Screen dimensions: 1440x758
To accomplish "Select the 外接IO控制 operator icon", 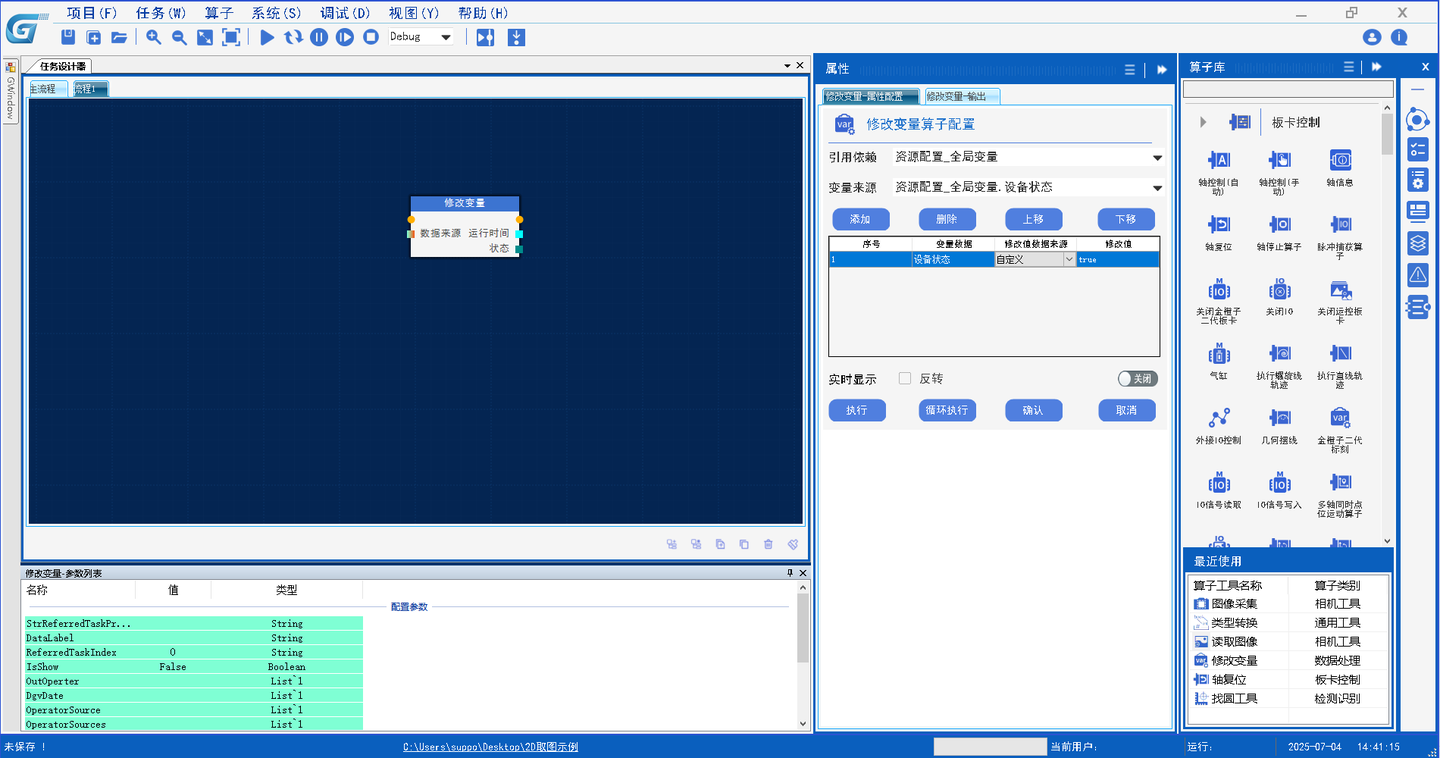I will coord(1218,418).
